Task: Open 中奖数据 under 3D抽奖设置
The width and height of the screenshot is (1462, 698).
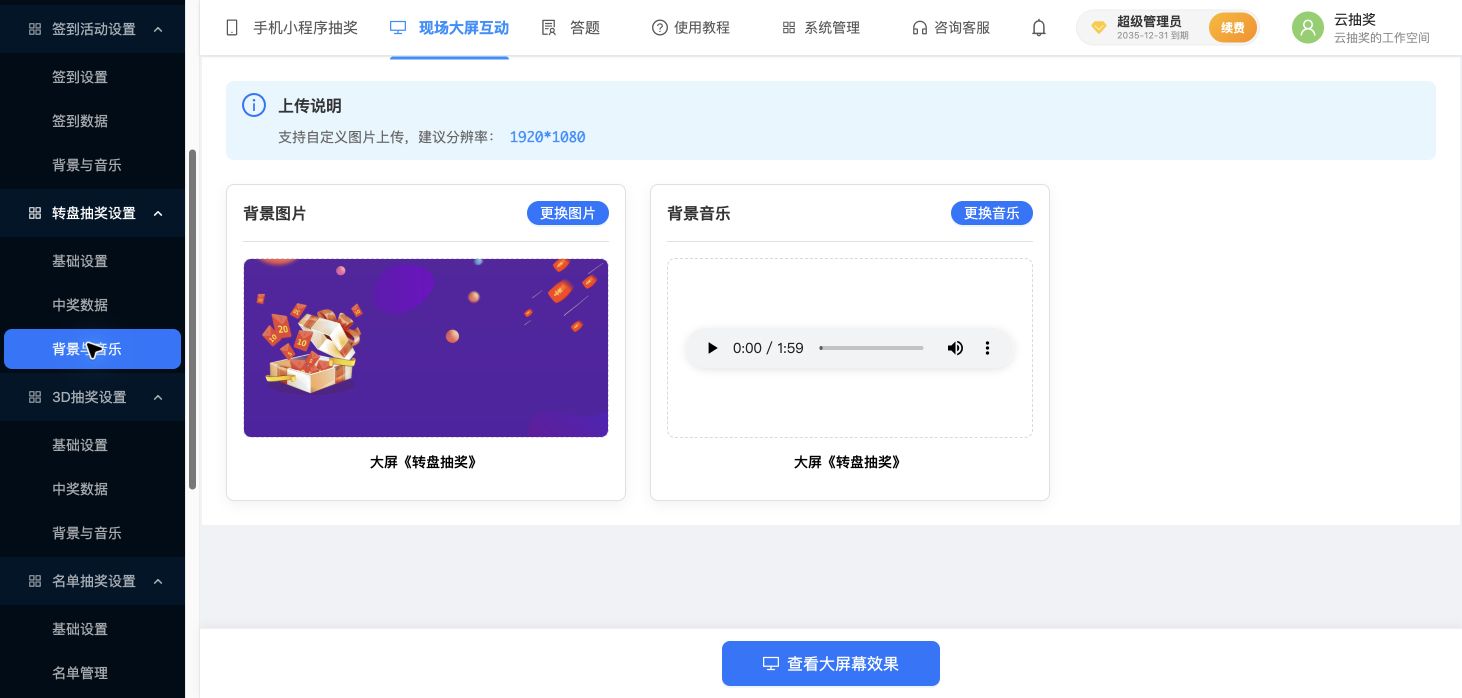Action: pyautogui.click(x=80, y=489)
